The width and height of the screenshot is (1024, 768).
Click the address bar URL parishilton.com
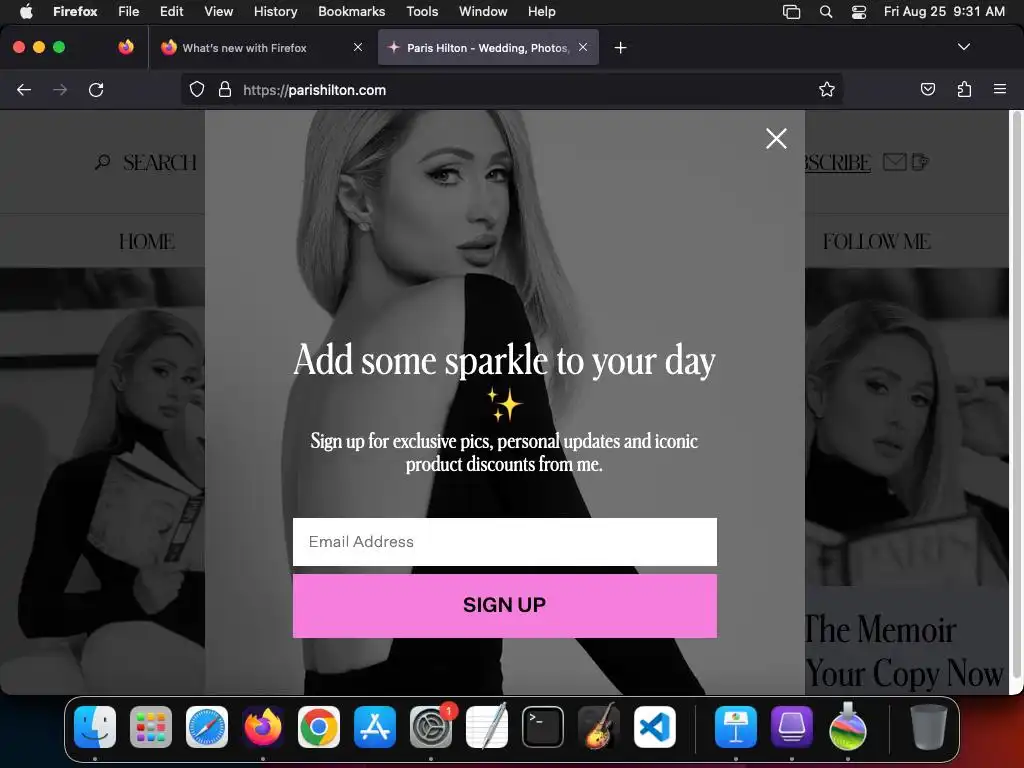[314, 90]
